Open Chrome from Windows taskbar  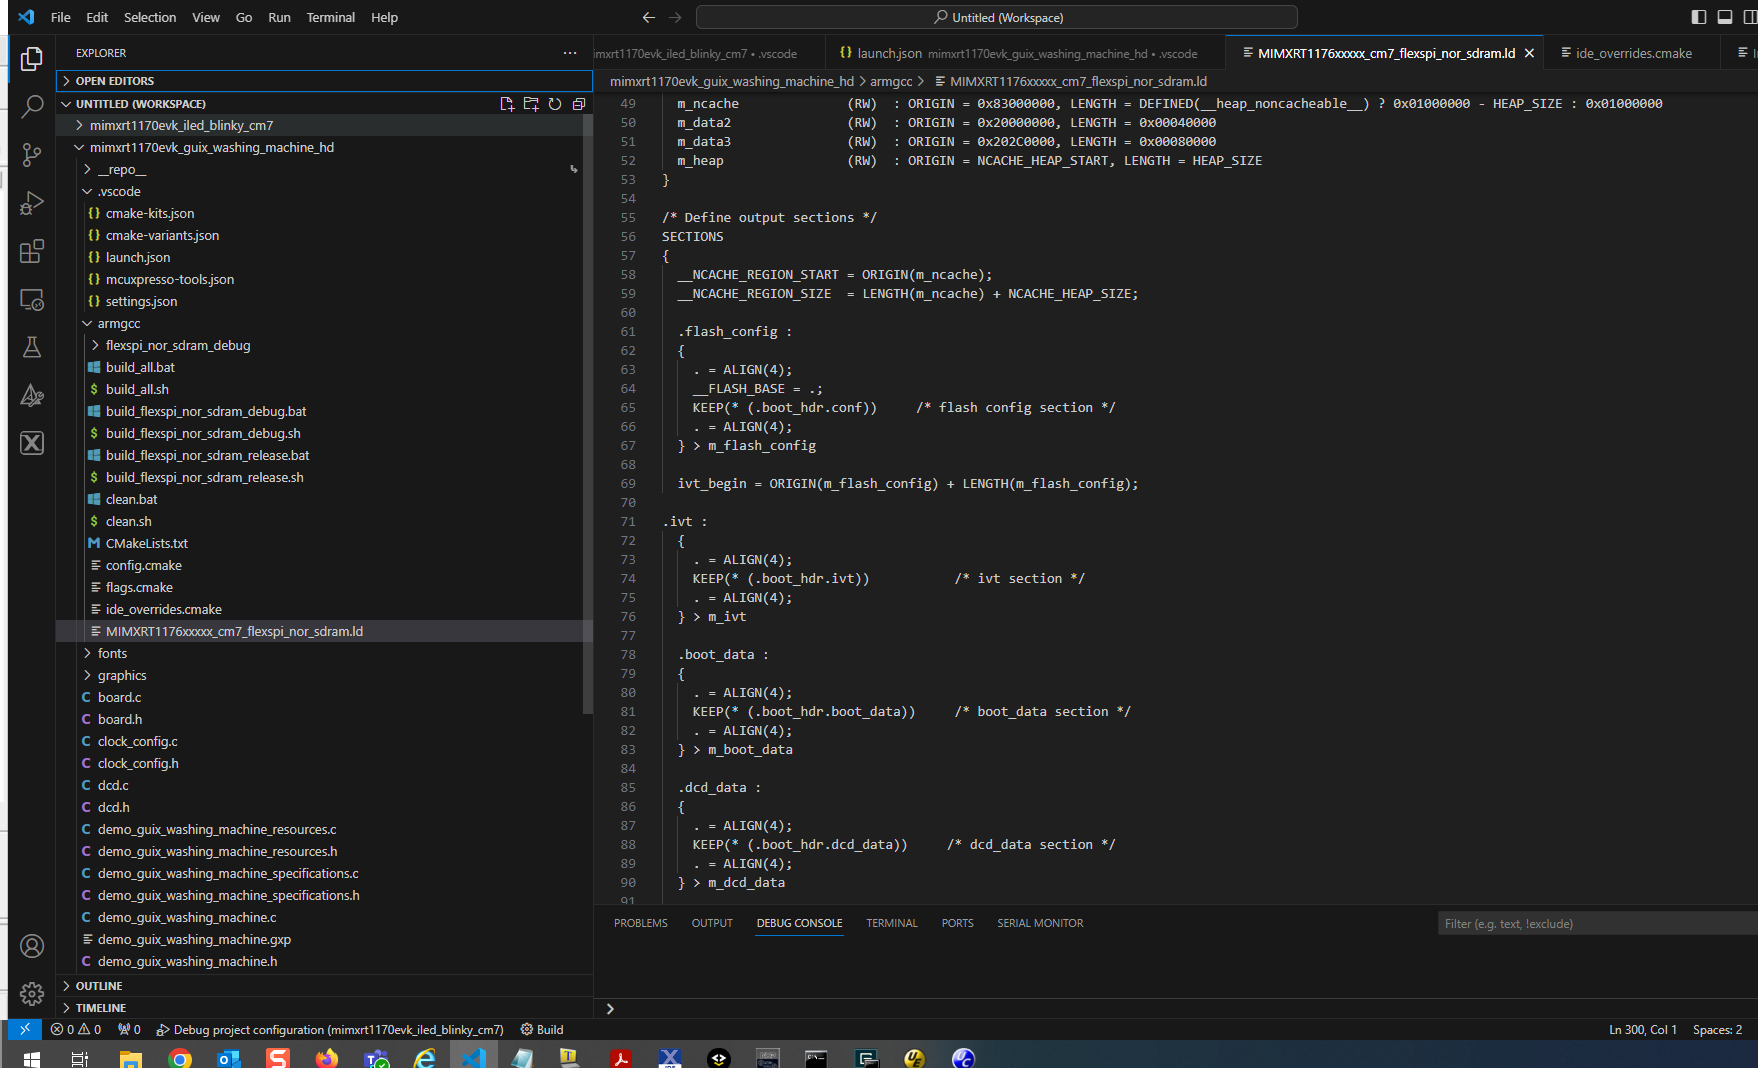[x=180, y=1058]
